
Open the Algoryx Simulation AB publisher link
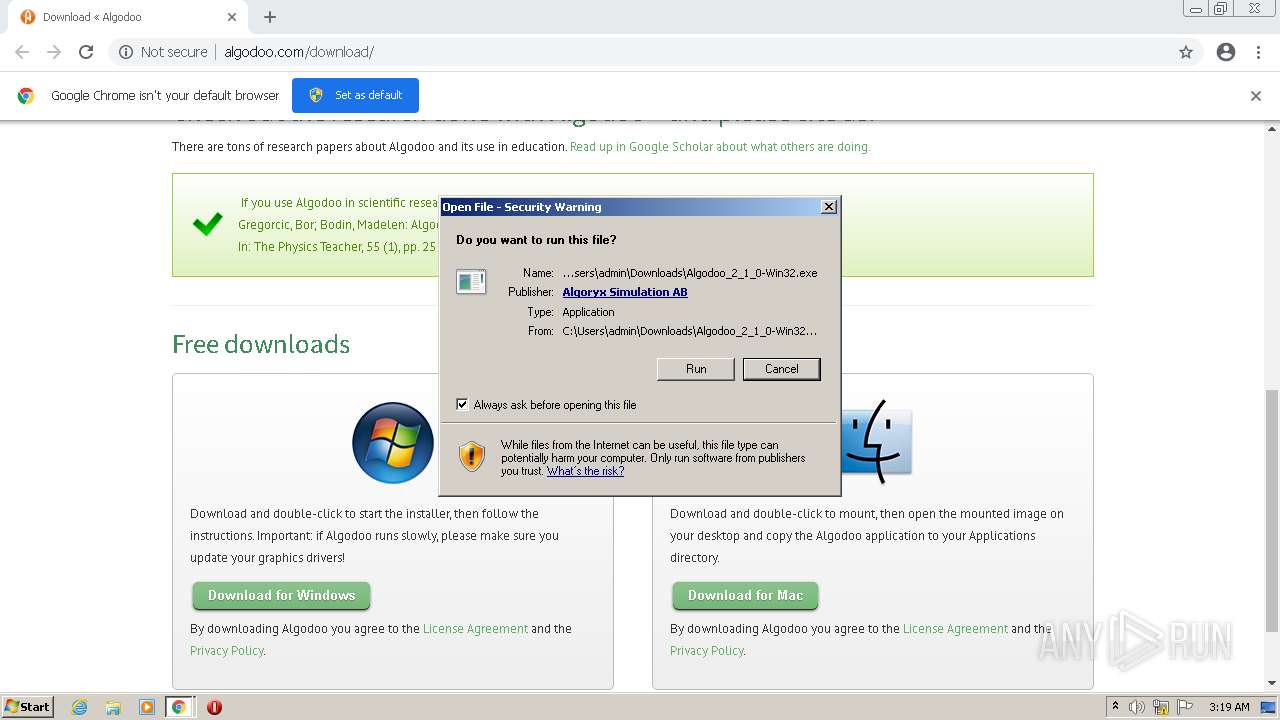(625, 292)
